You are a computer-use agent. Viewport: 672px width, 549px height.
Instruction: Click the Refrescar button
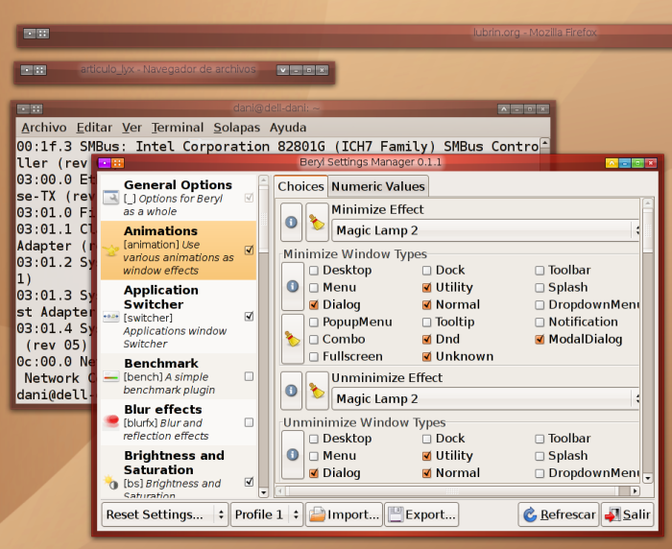pos(558,515)
